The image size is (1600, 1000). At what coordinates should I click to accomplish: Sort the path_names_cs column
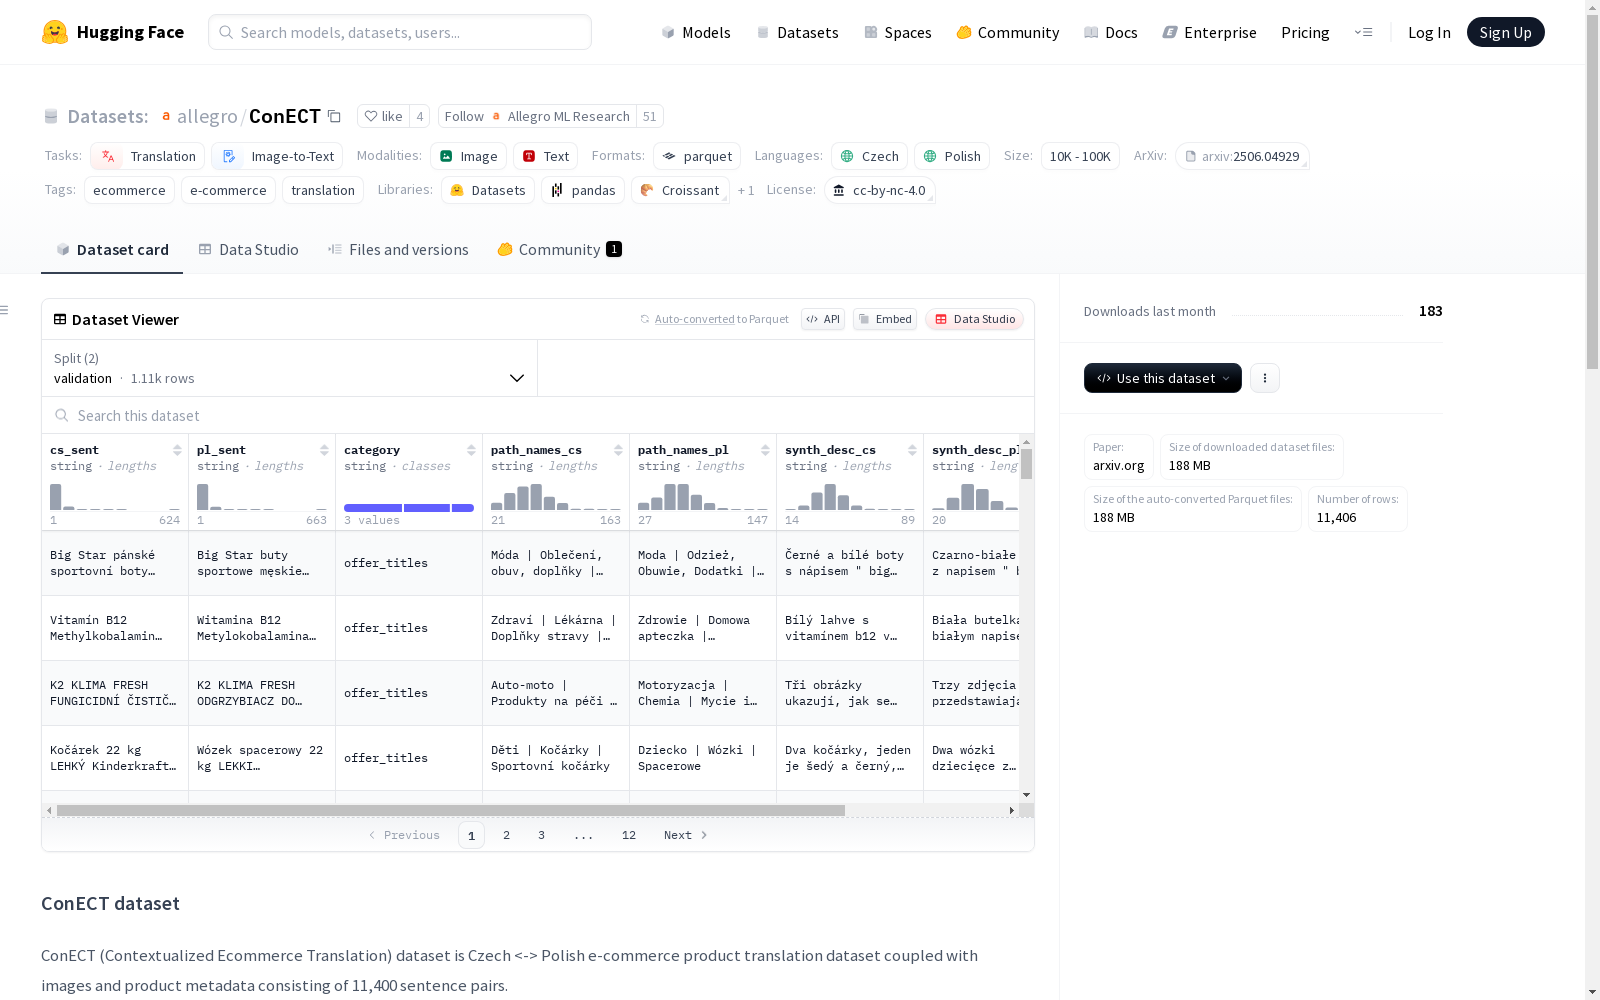(x=618, y=450)
